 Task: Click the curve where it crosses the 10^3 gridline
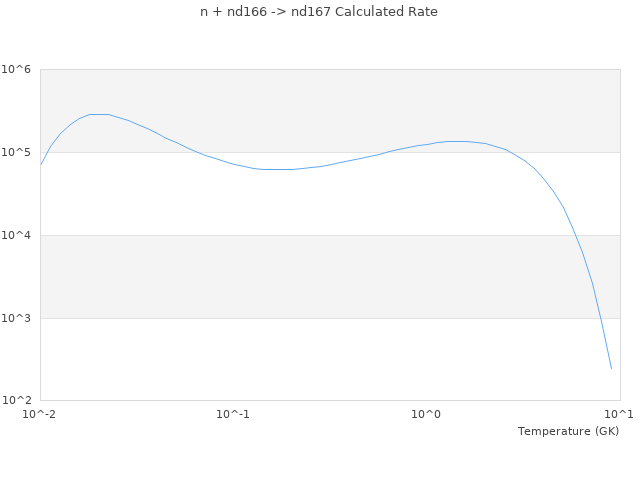[599, 318]
